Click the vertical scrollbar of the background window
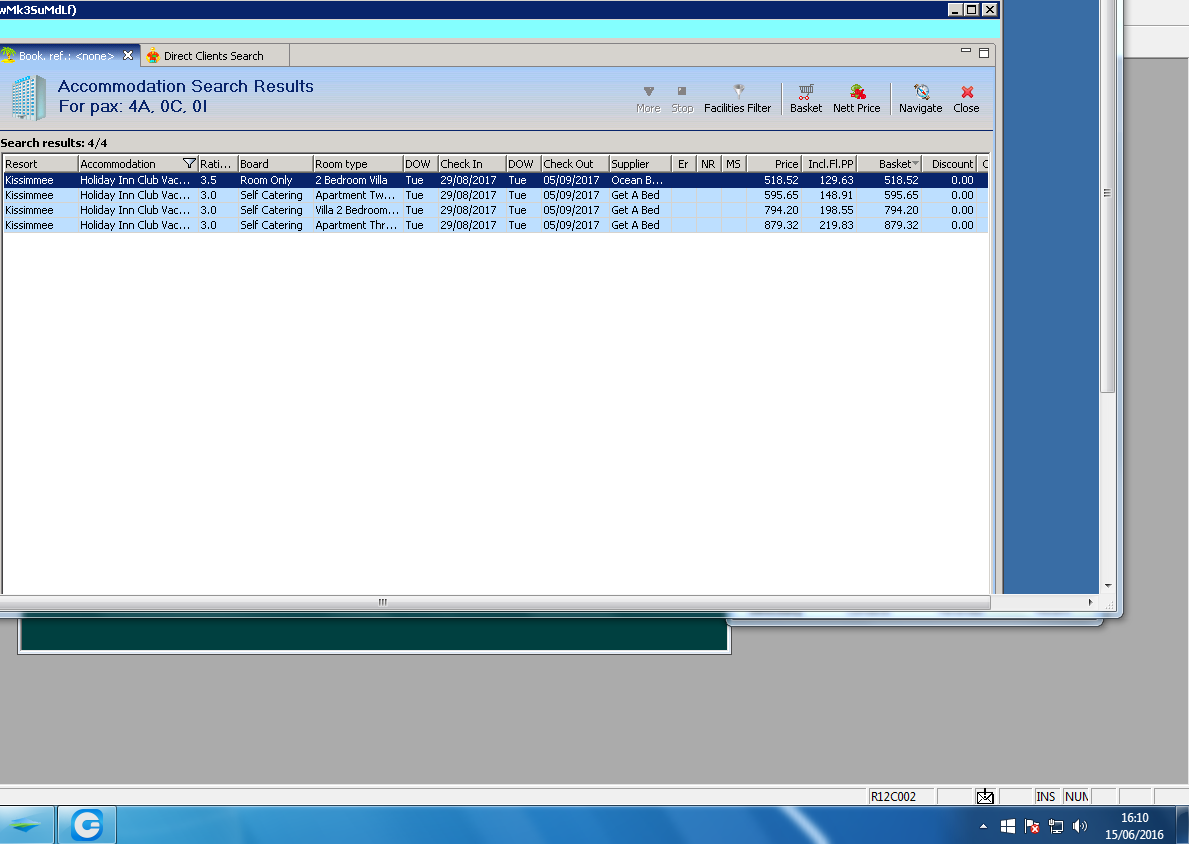1189x844 pixels. tap(1107, 196)
